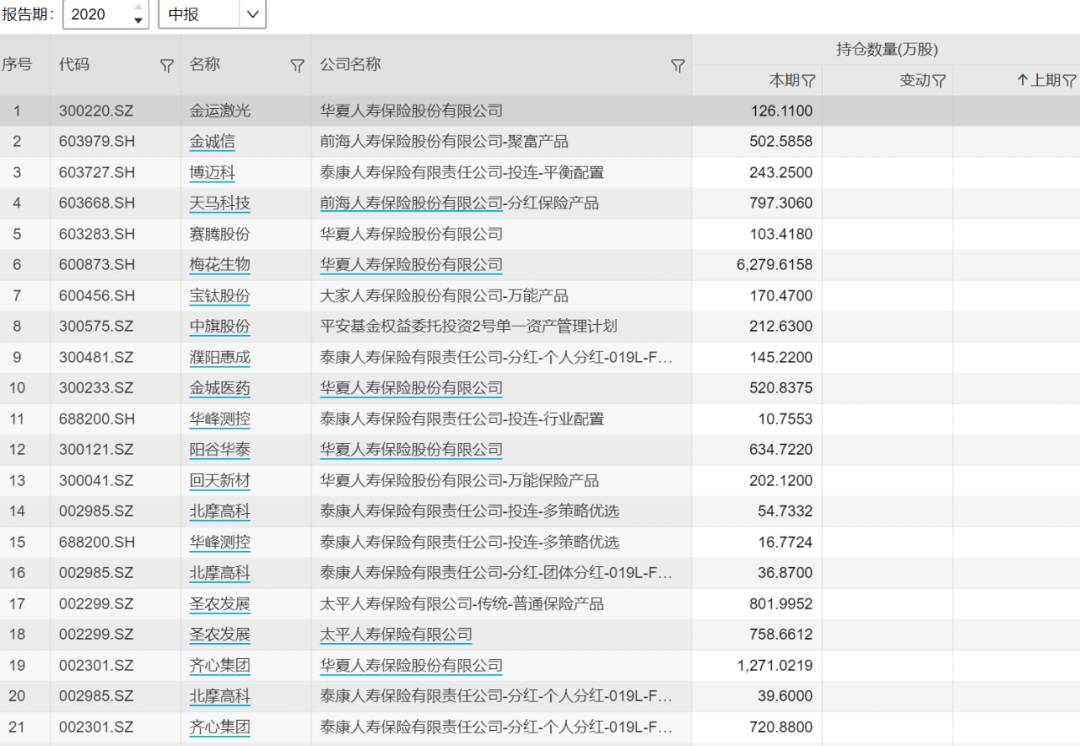Screen dimensions: 1080x746
Task: Click 齐心集团 link in row 19
Action: point(220,665)
